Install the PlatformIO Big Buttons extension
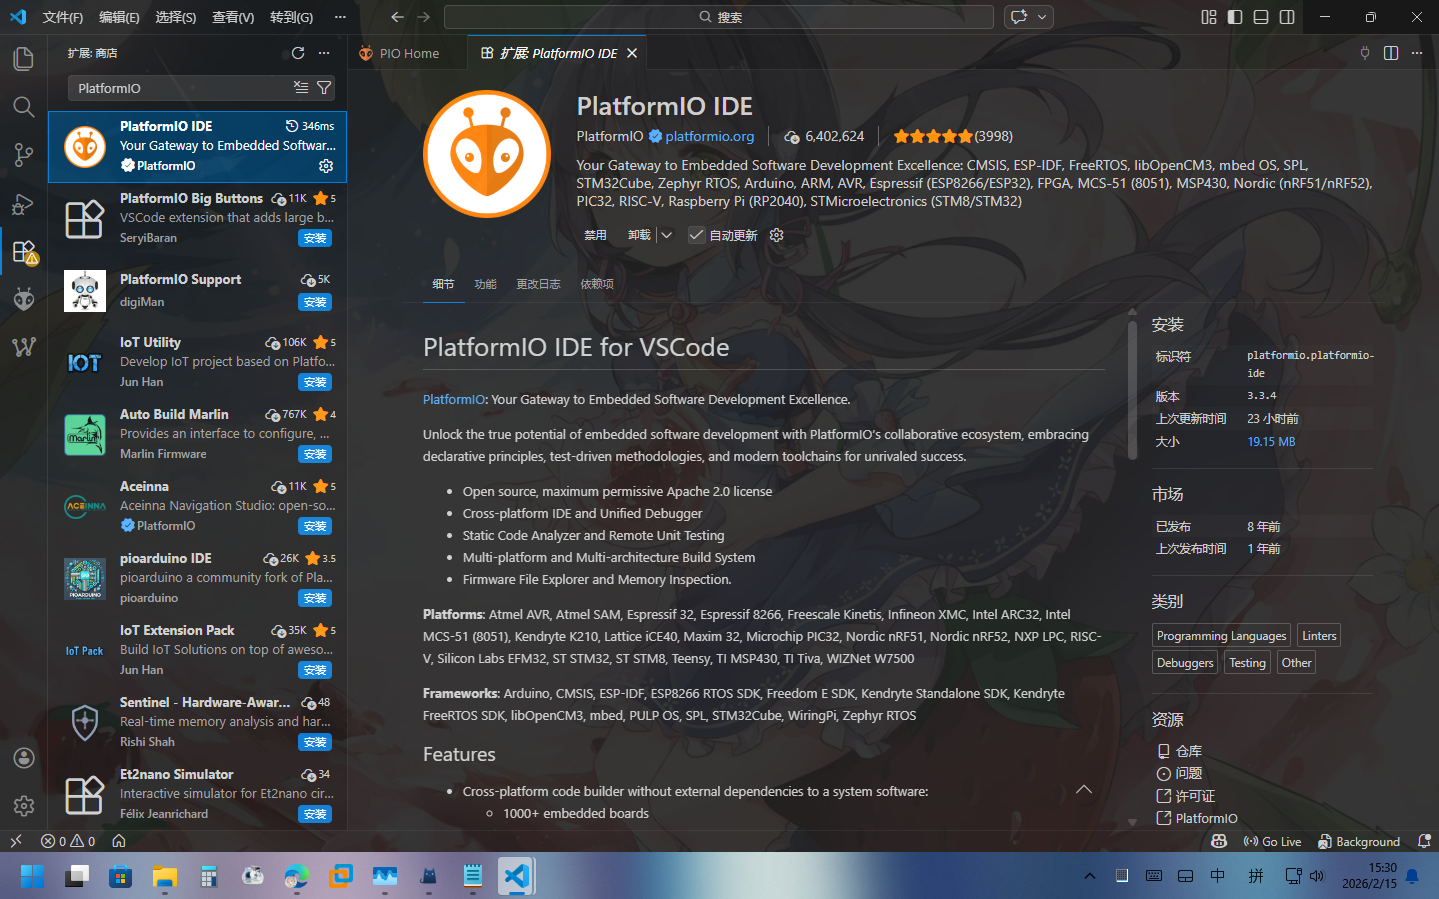The height and width of the screenshot is (899, 1439). pos(315,238)
